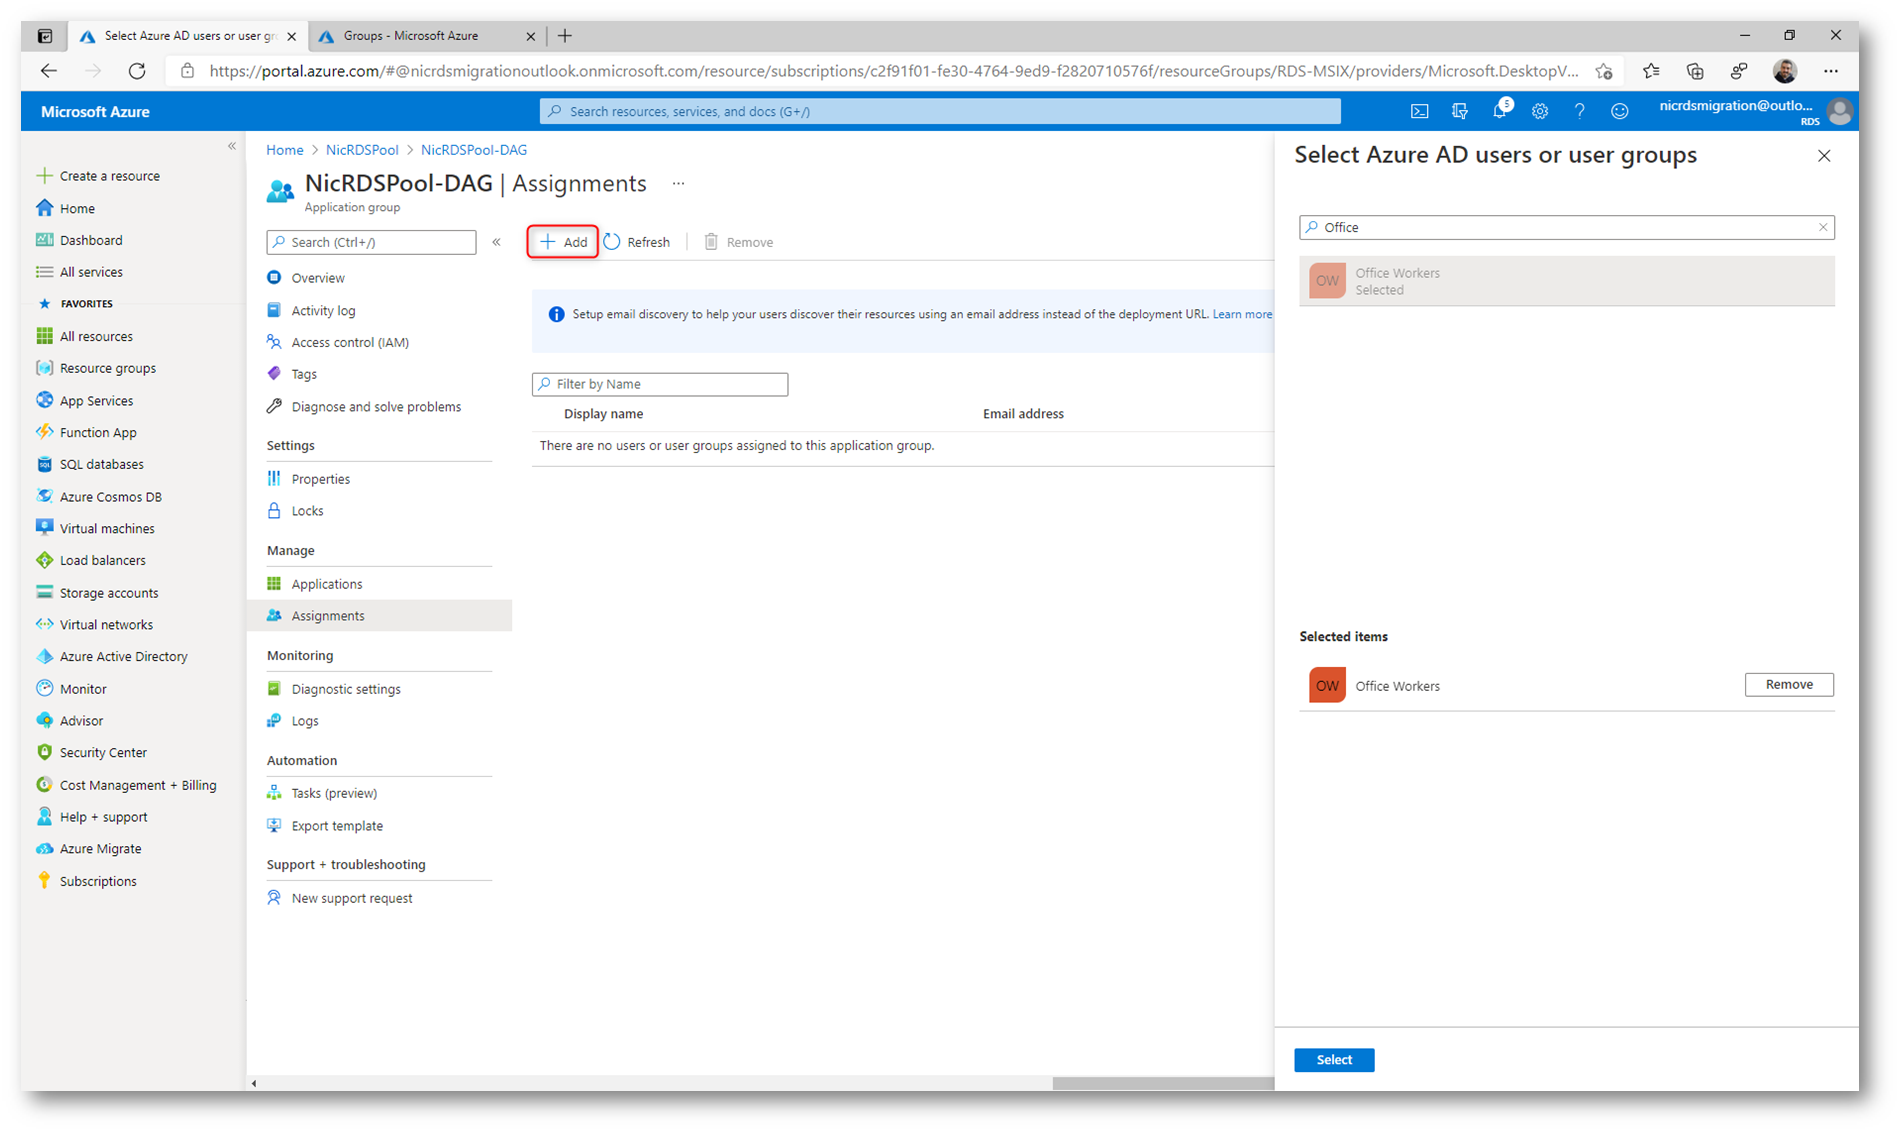
Task: Open App Services in sidebar
Action: point(96,400)
